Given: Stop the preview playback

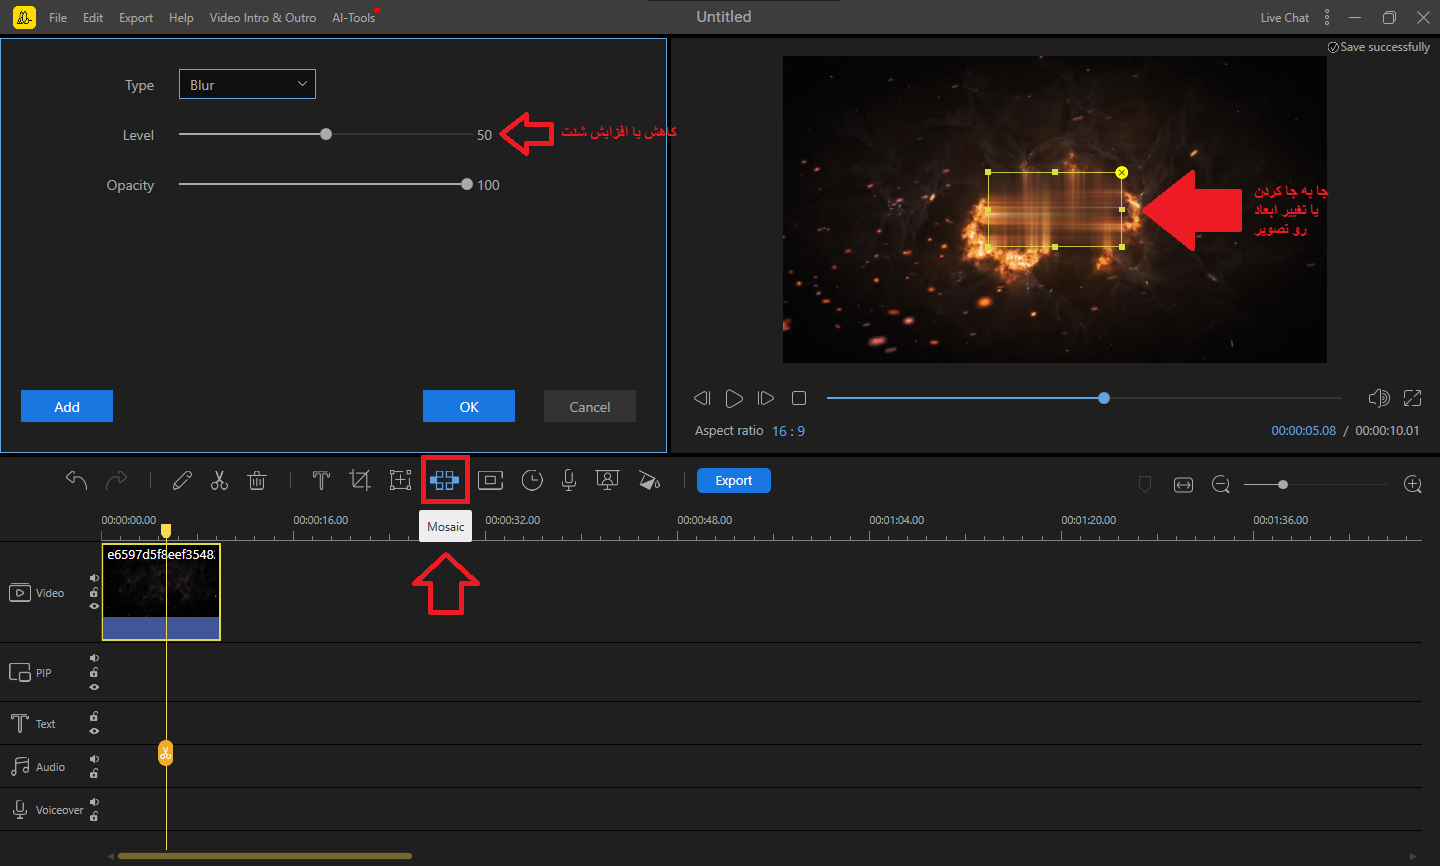Looking at the screenshot, I should point(799,398).
